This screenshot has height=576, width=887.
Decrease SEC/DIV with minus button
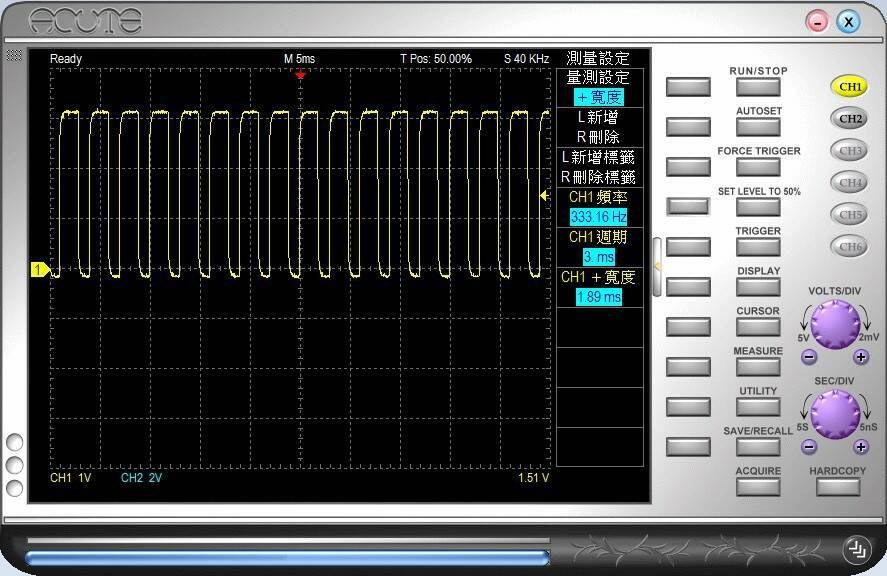[x=810, y=447]
